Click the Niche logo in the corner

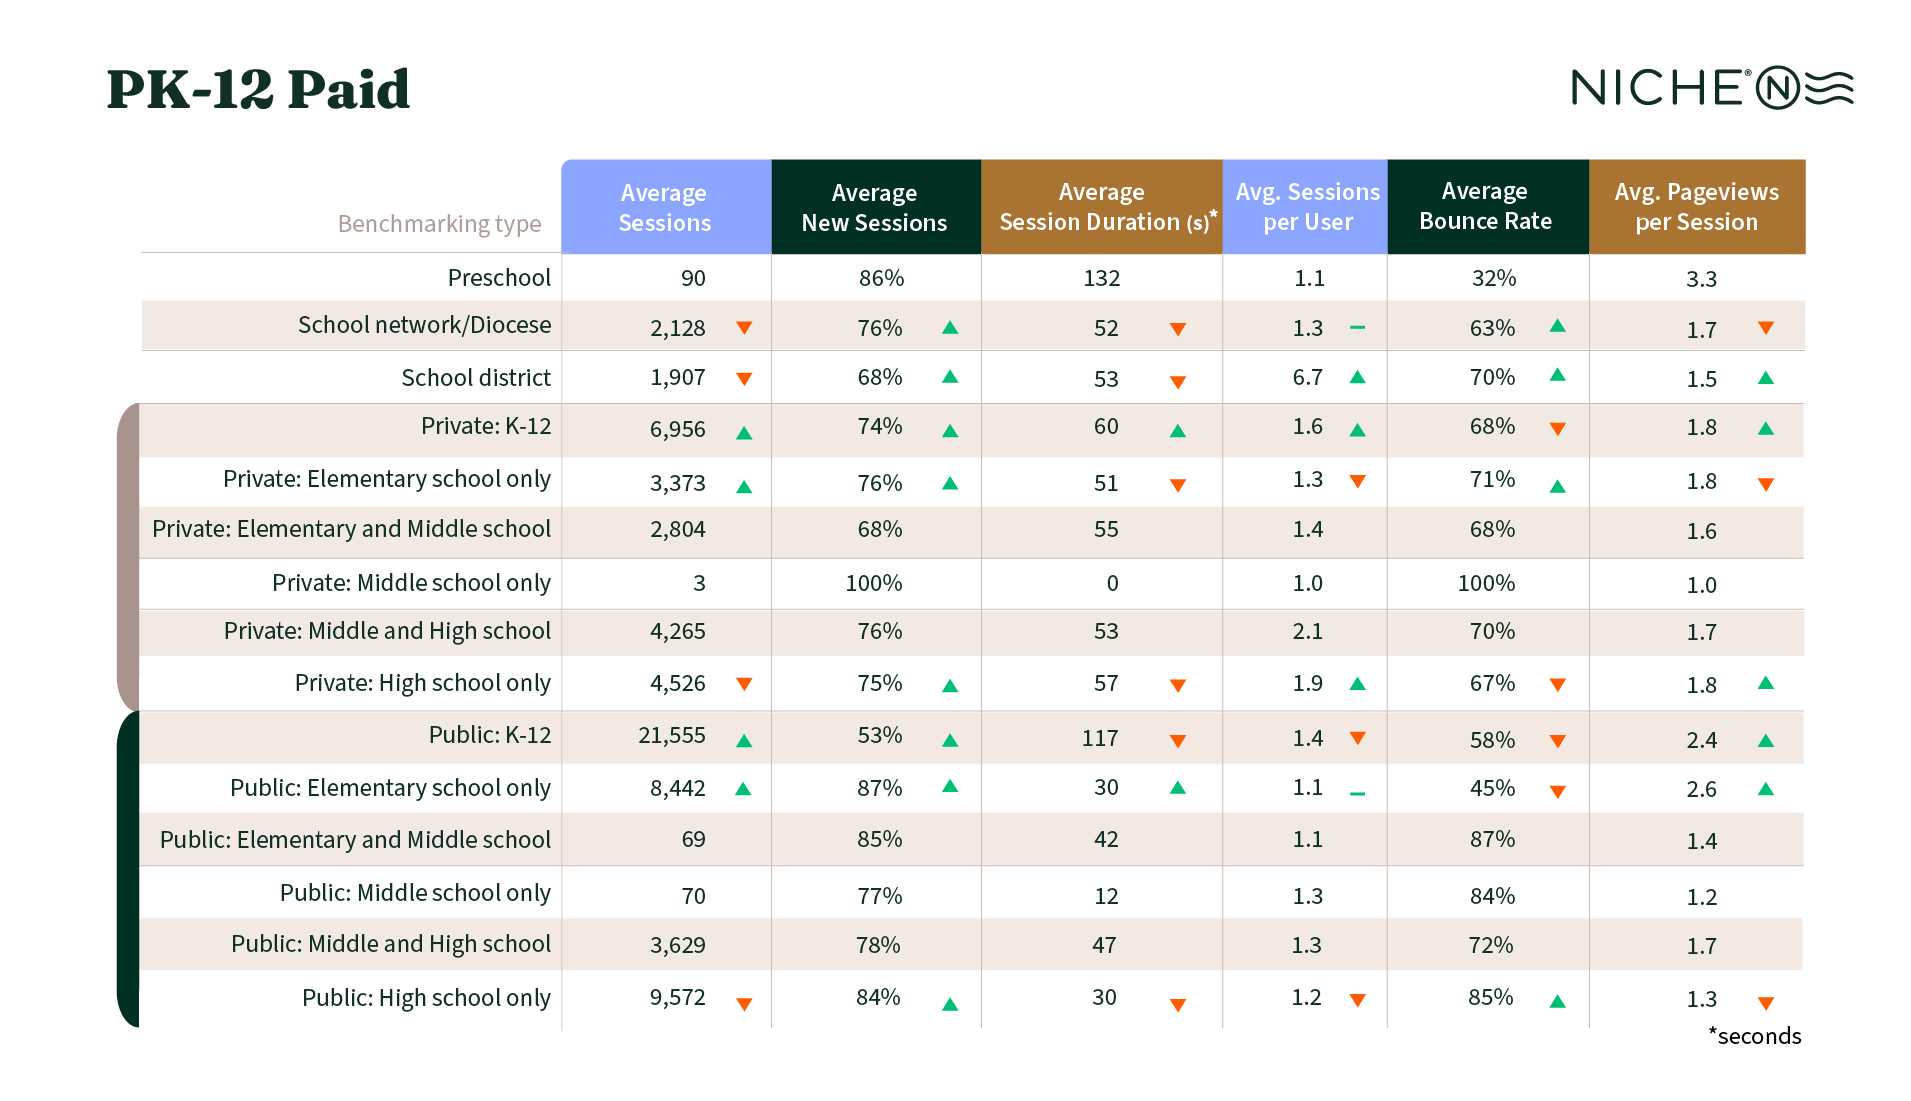1712,88
